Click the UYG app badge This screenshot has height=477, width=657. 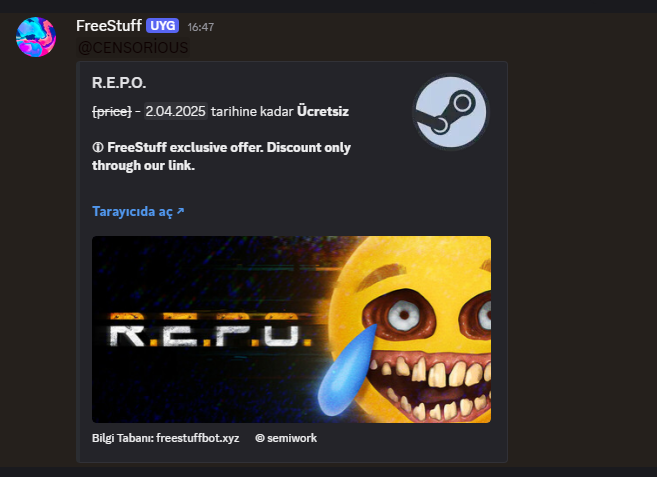pos(163,26)
